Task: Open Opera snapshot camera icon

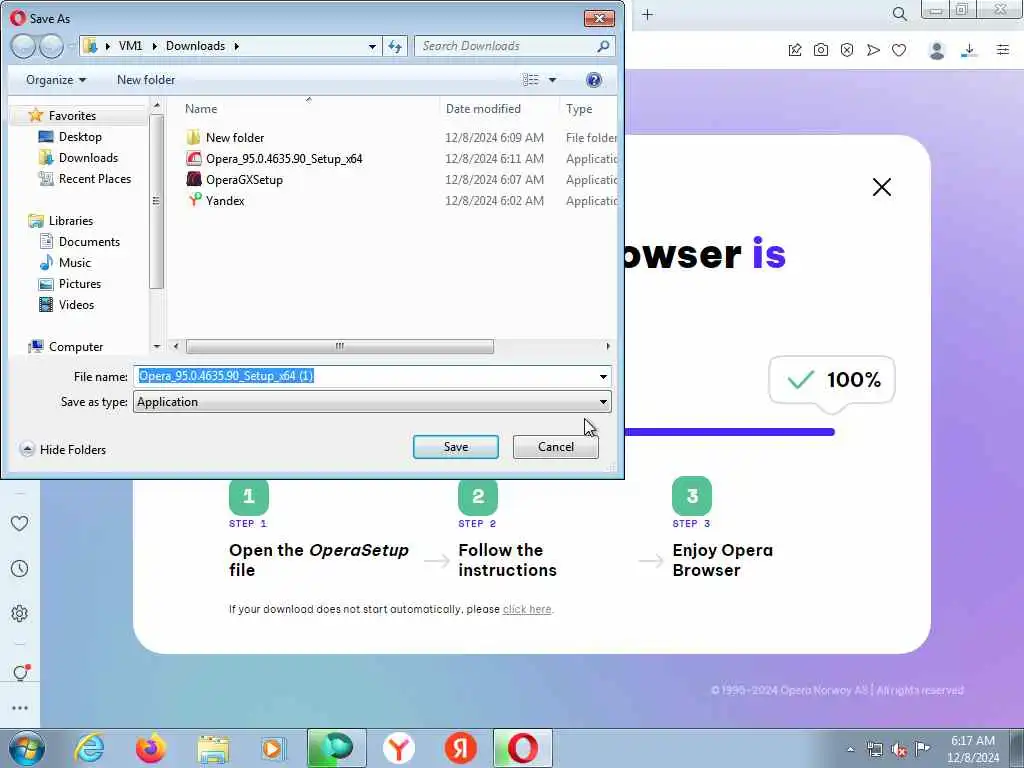Action: coord(821,50)
